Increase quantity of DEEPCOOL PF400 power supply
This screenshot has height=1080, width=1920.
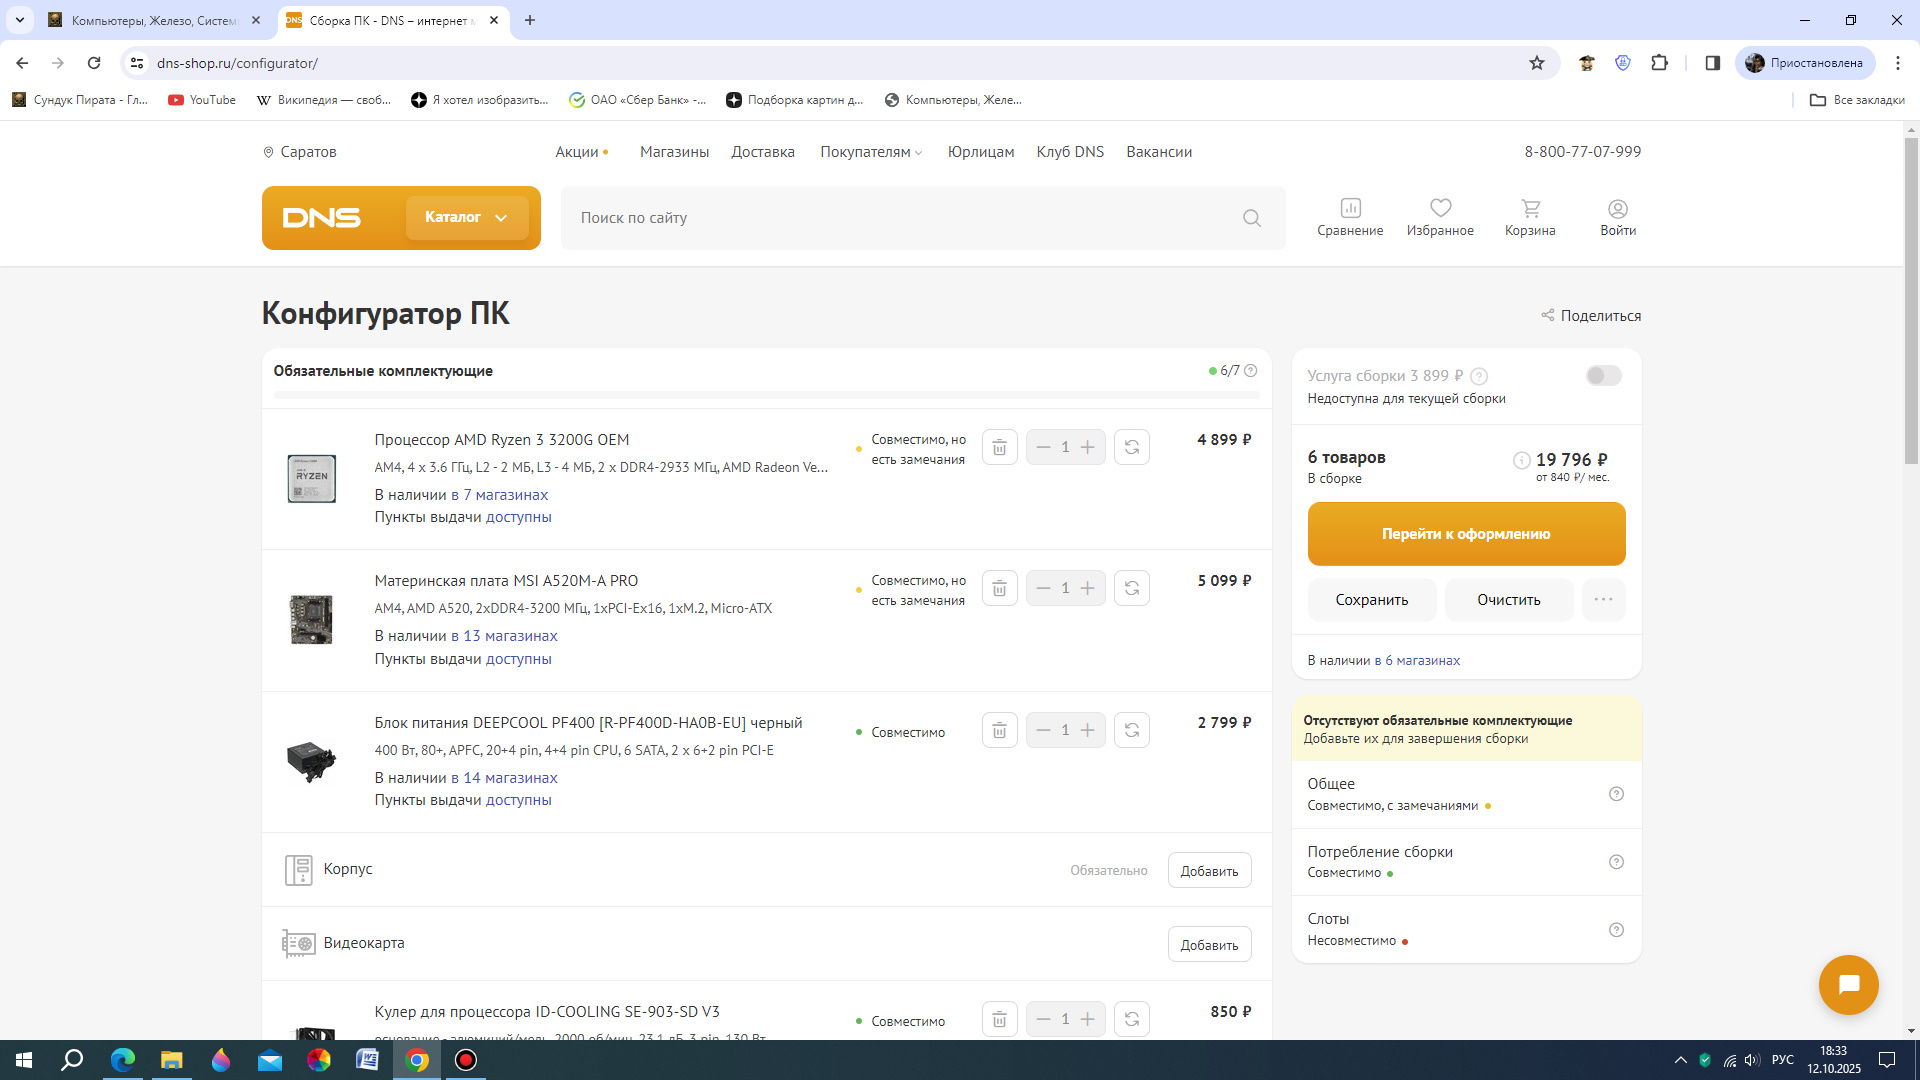click(x=1088, y=730)
